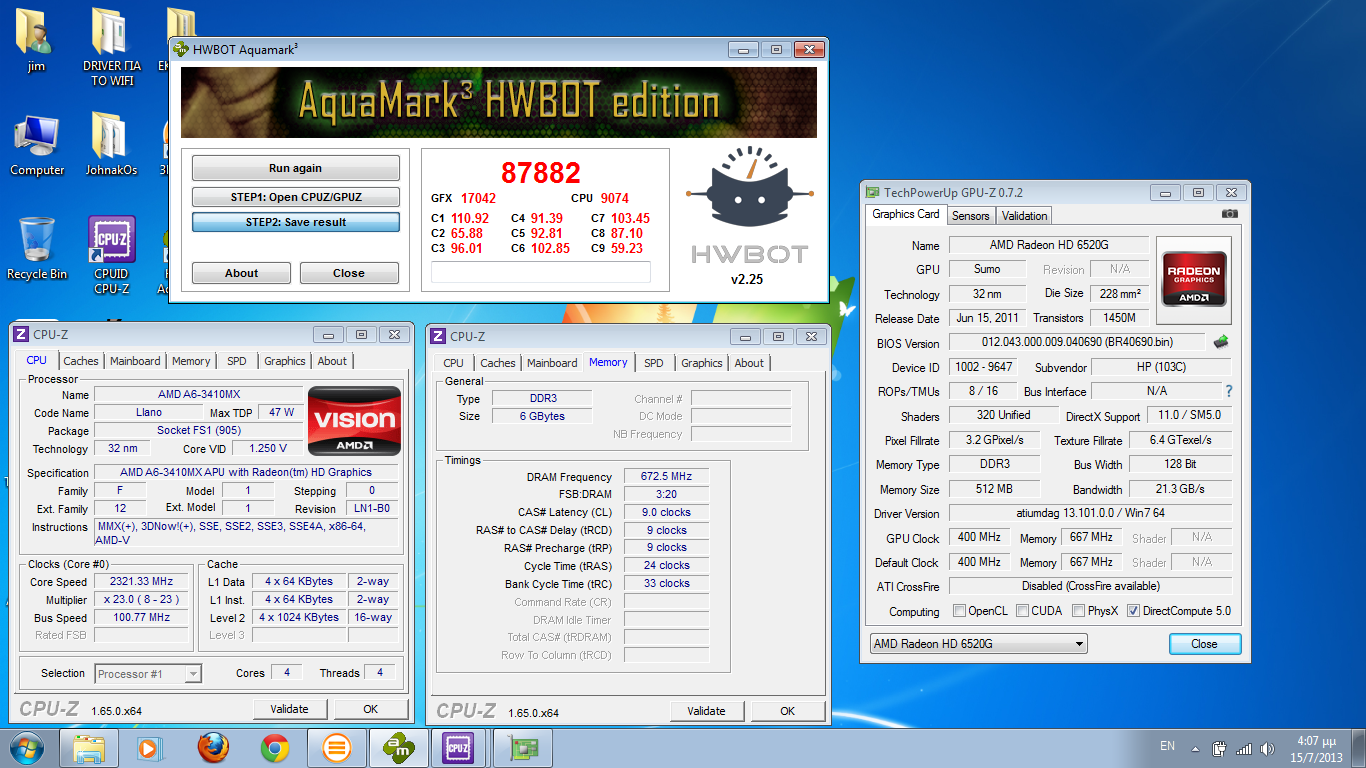
Task: Switch to the Validation tab in GPU-Z
Action: point(1024,215)
